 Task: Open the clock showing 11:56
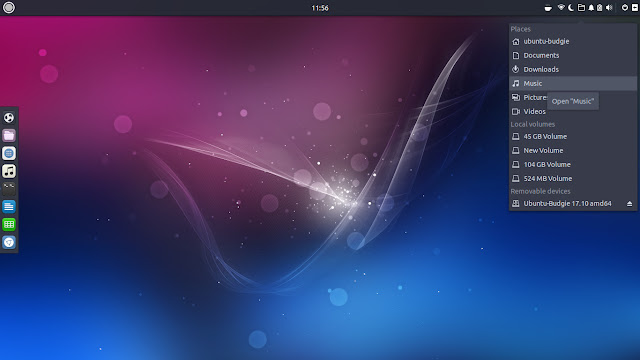click(x=320, y=8)
